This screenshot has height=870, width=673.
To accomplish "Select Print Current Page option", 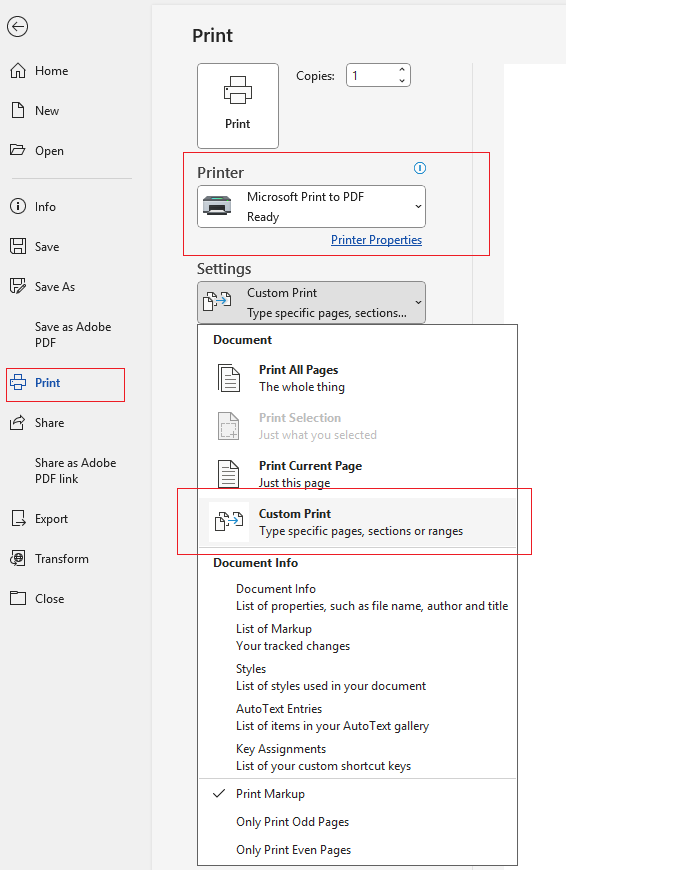I will point(357,474).
